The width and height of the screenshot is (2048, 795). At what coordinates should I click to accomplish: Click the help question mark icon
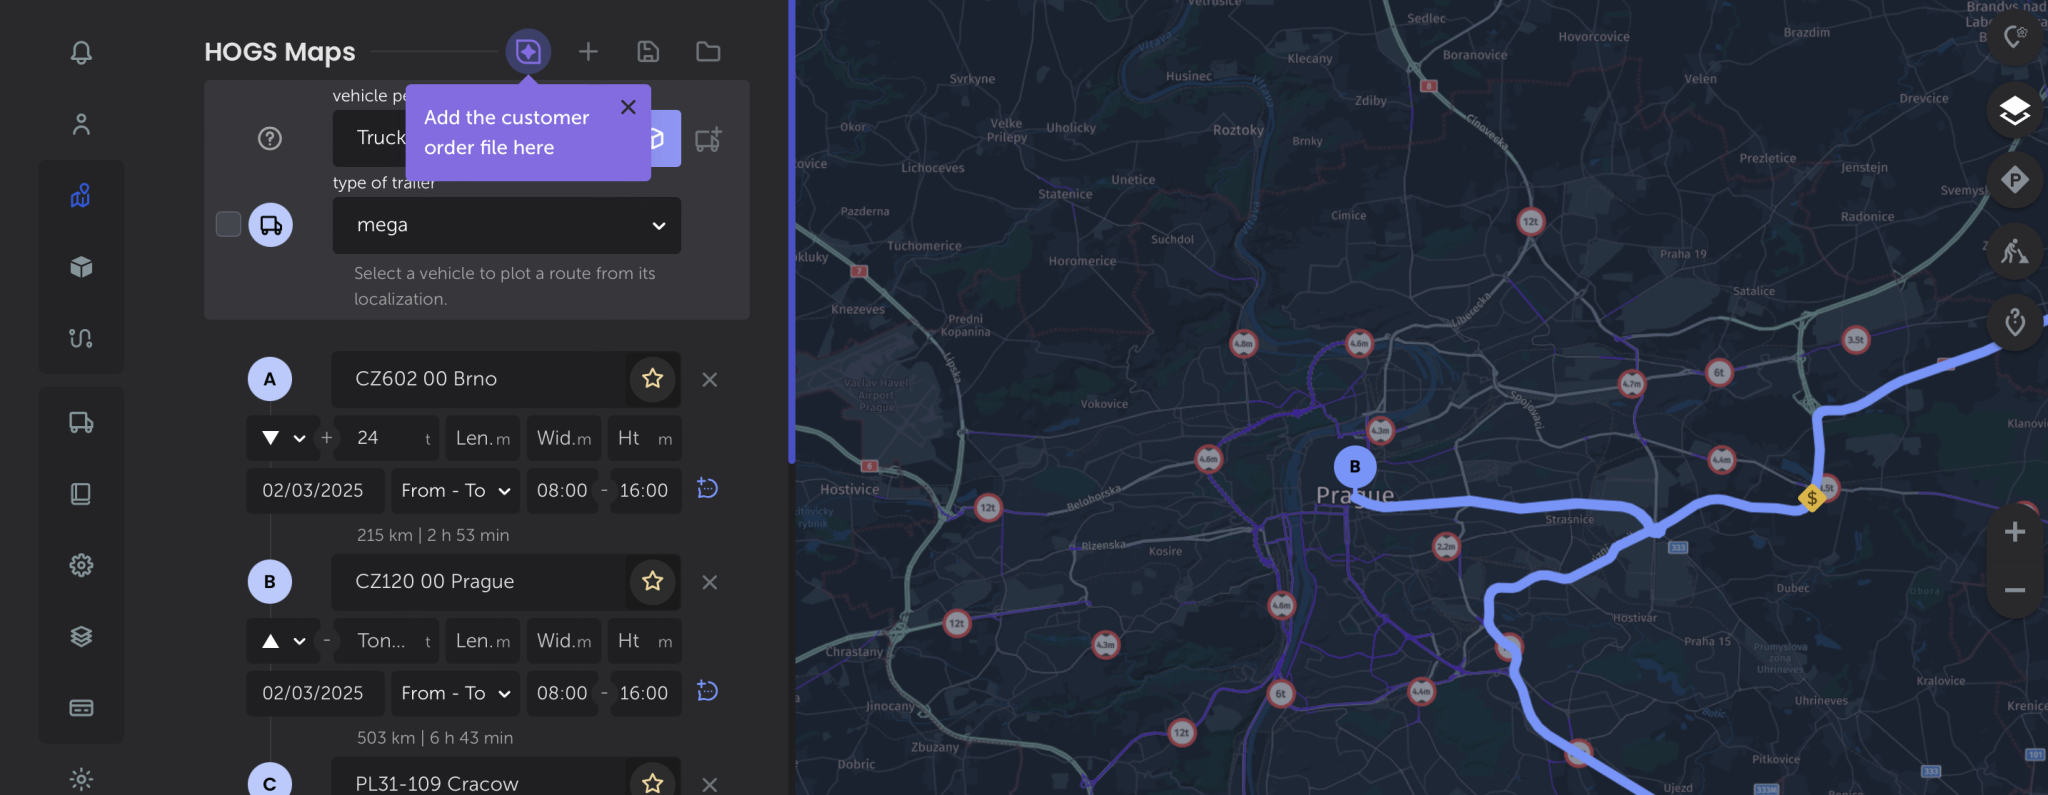270,139
